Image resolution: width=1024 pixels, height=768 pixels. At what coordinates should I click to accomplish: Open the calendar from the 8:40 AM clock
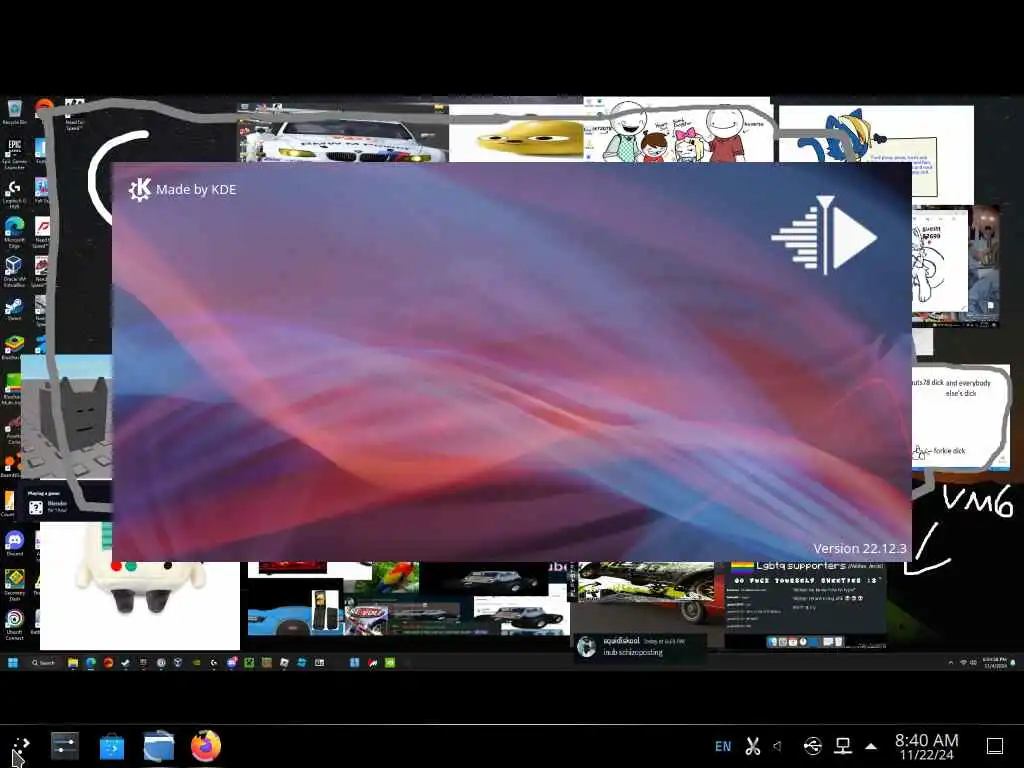926,747
